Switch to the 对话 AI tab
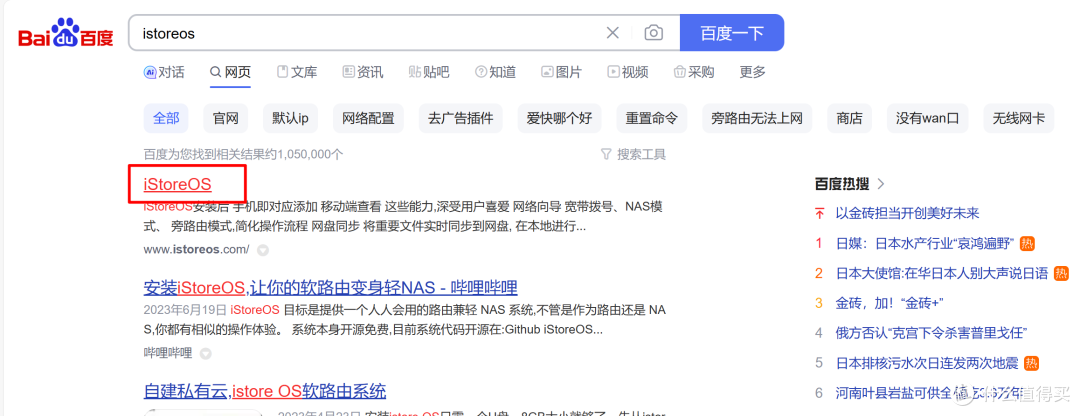The height and width of the screenshot is (416, 1080). 164,72
